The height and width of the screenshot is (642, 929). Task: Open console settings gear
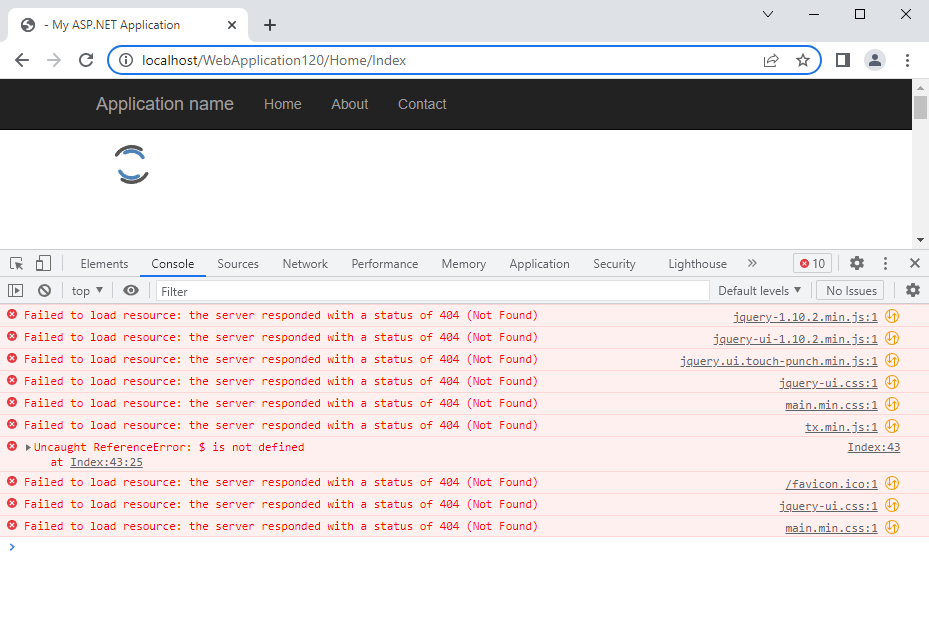pyautogui.click(x=913, y=290)
